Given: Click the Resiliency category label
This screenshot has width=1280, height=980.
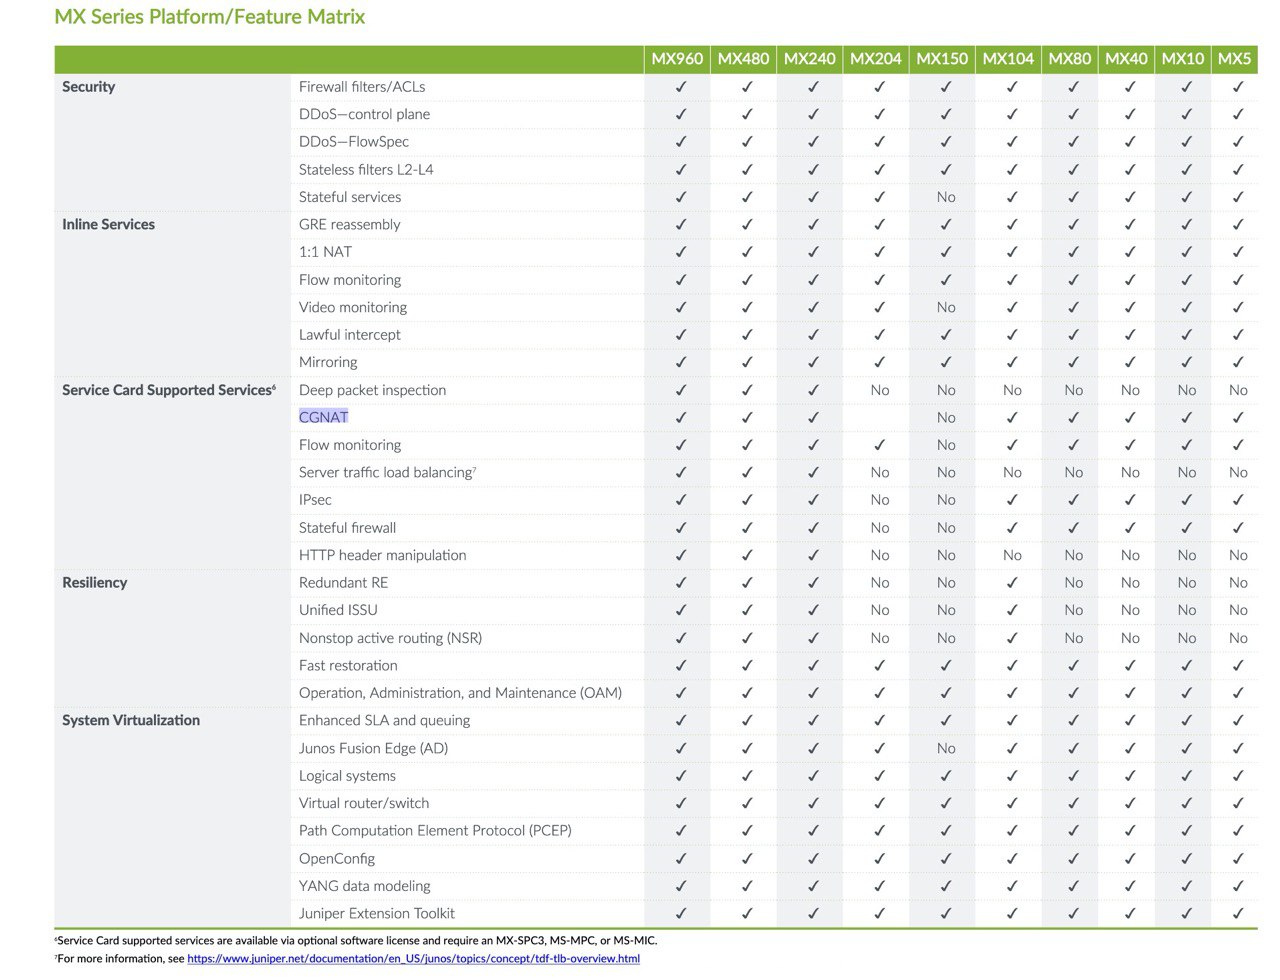Looking at the screenshot, I should tap(94, 582).
